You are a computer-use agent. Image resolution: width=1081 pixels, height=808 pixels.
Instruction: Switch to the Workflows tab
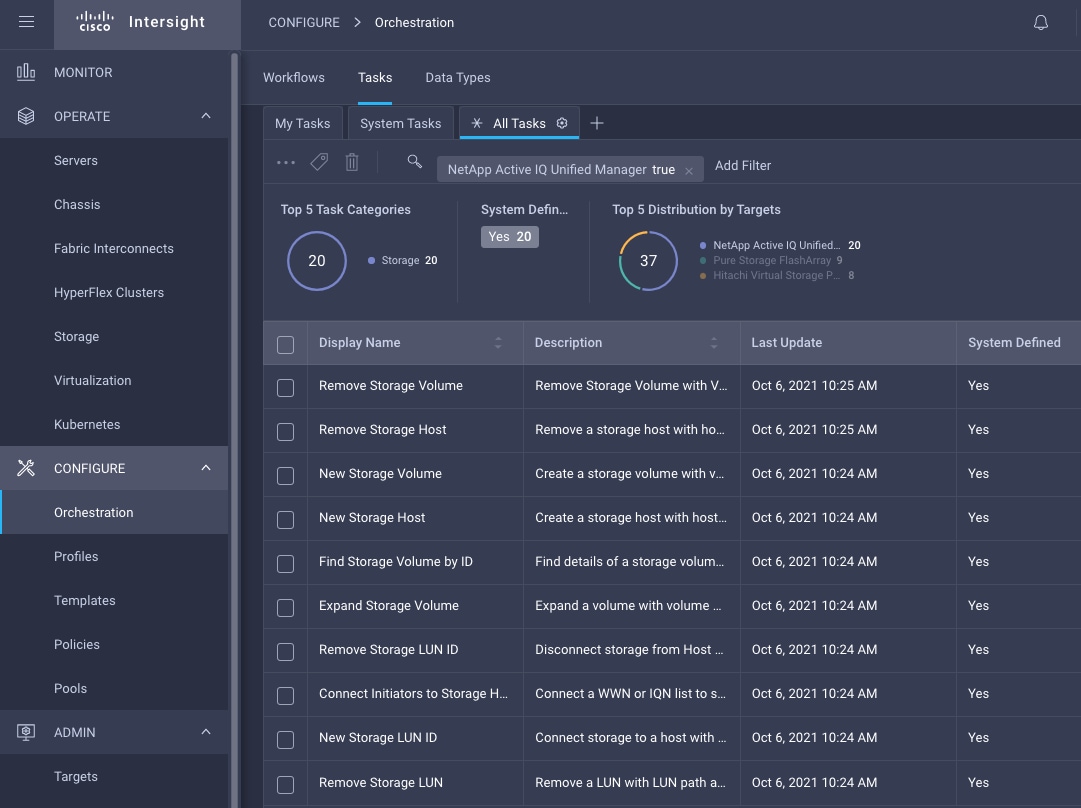click(294, 77)
